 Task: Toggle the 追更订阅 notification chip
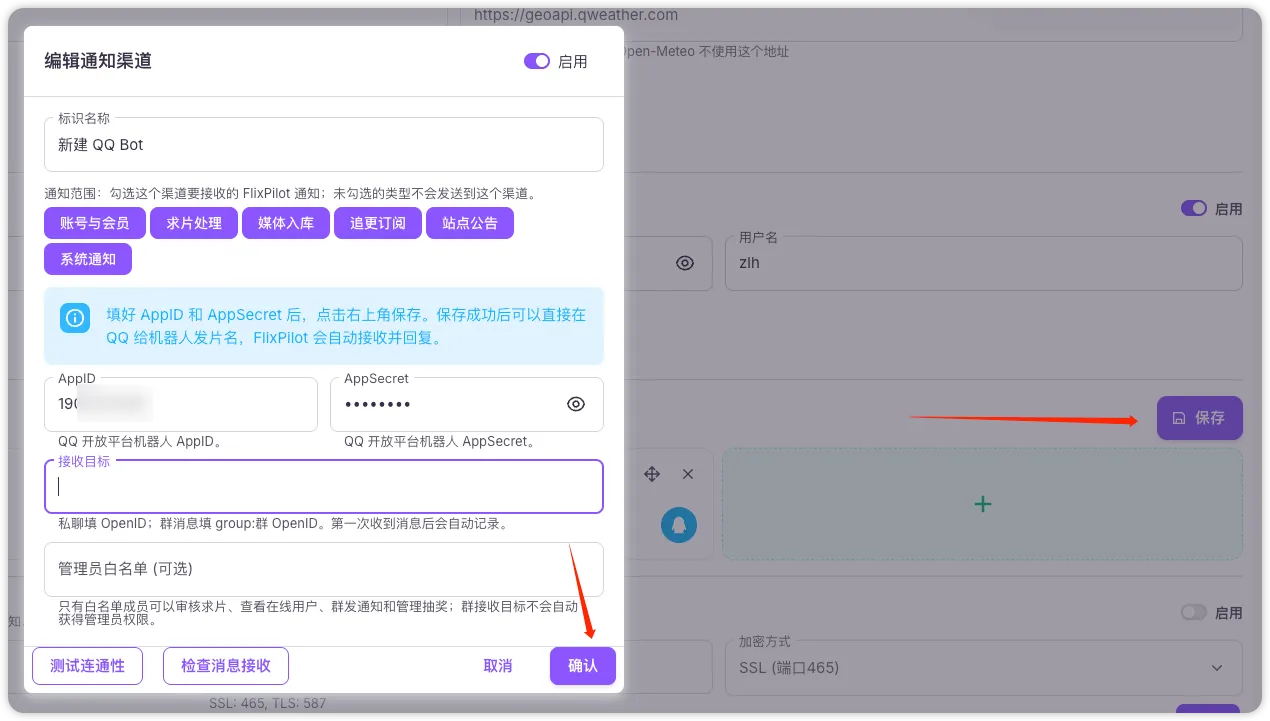(x=378, y=223)
